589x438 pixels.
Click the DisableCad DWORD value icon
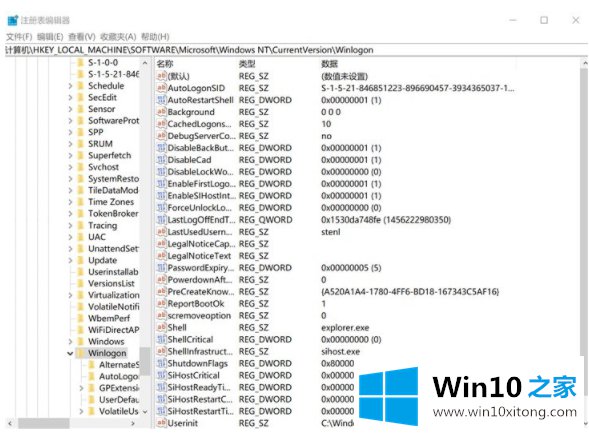click(161, 160)
